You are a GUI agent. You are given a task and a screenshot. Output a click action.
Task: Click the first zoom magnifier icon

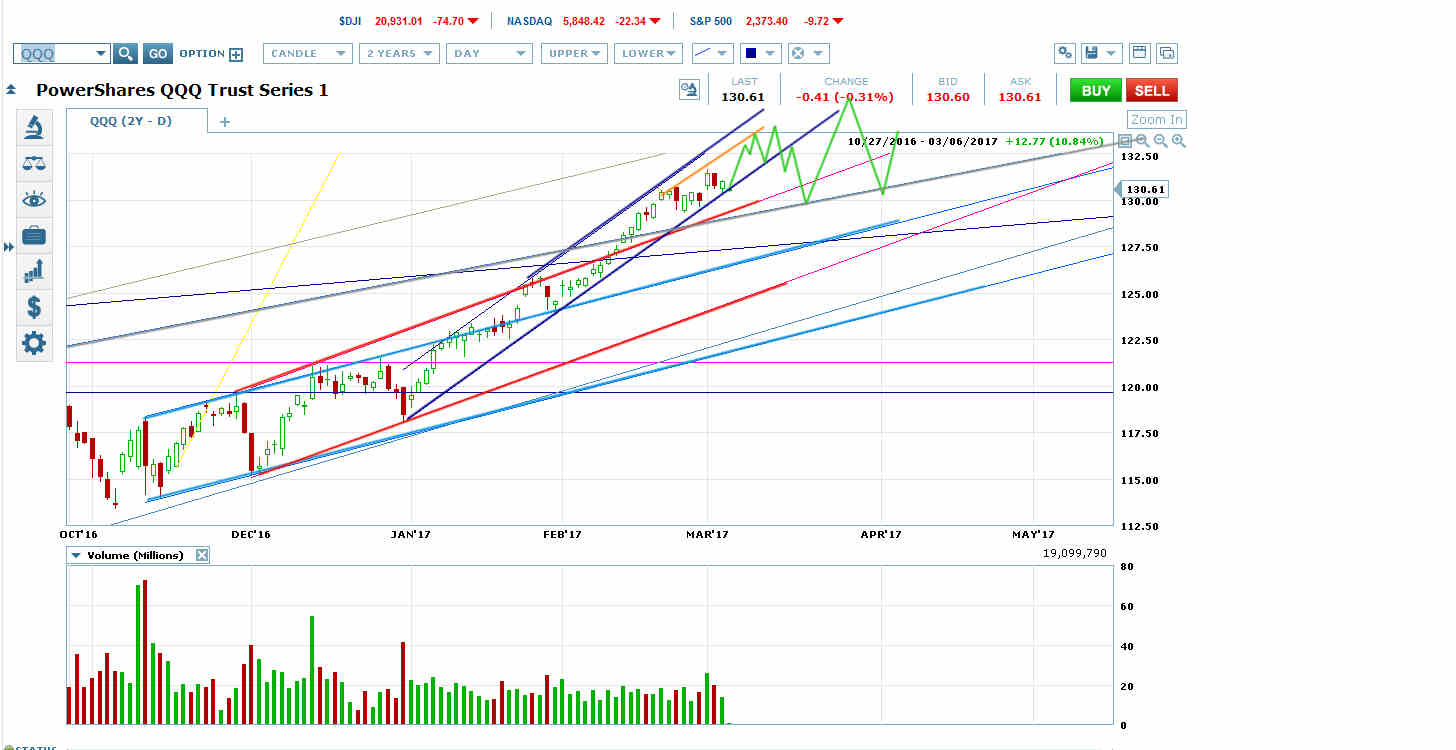pos(1142,141)
